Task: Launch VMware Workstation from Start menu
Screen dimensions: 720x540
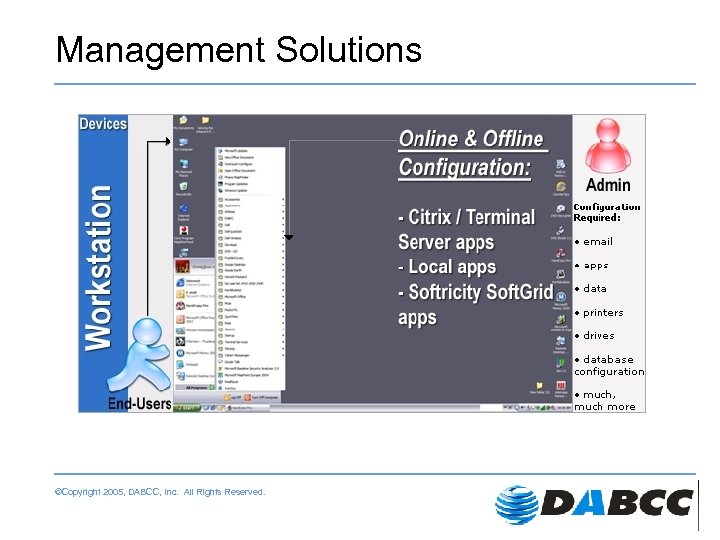Action: click(x=195, y=330)
